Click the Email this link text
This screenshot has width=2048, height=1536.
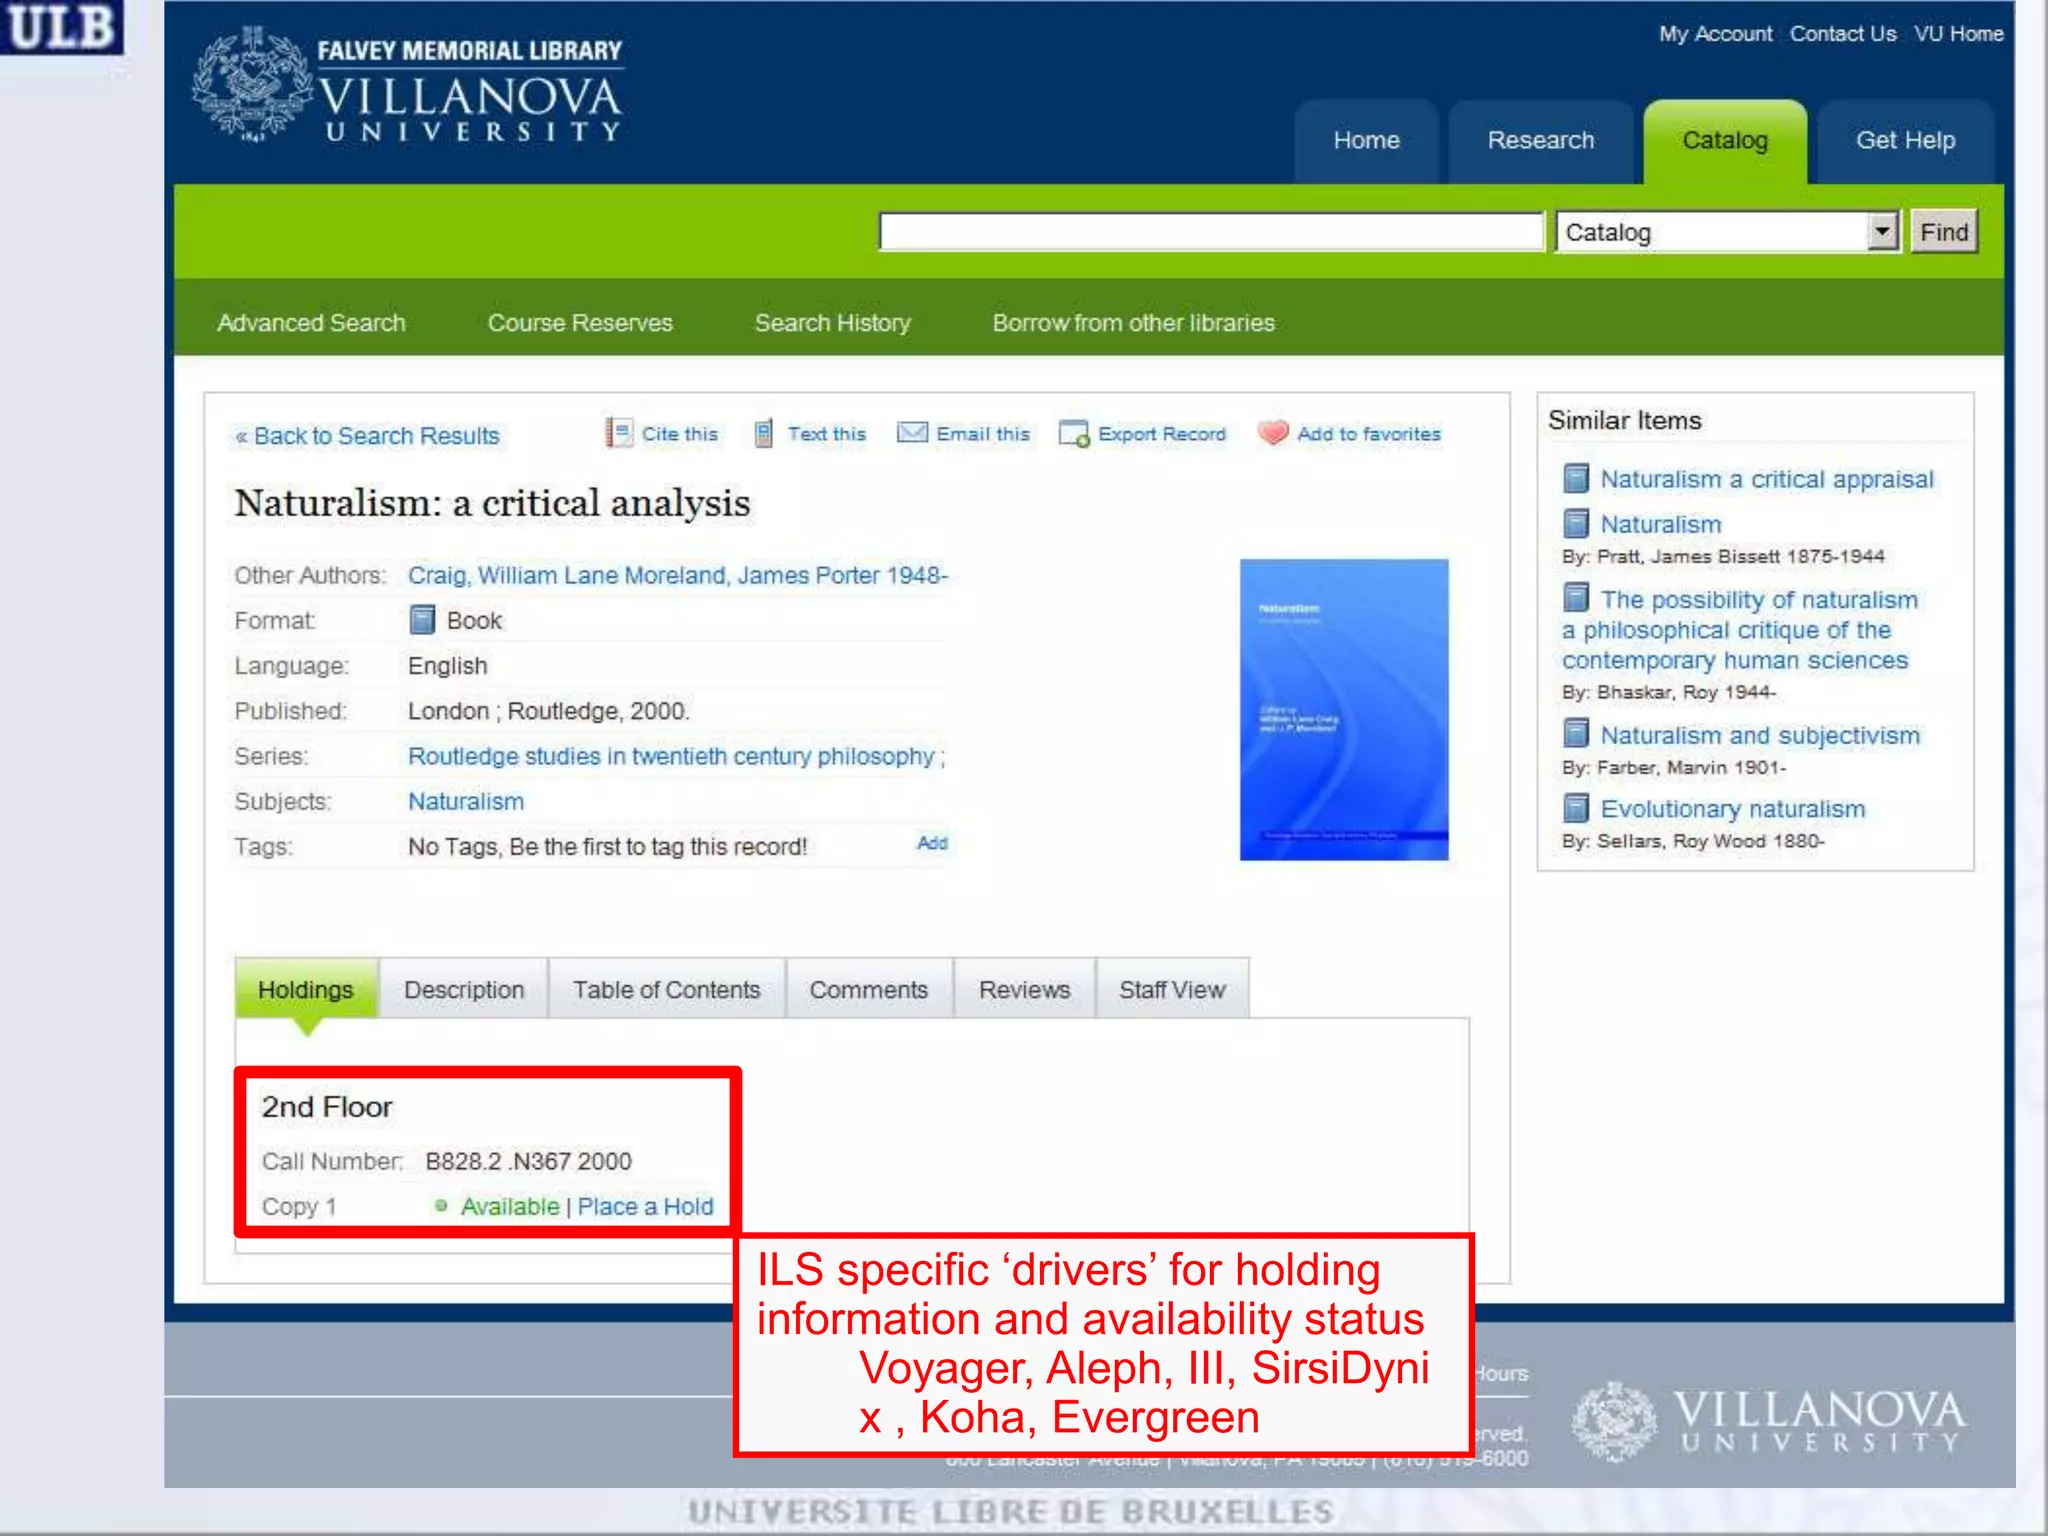pyautogui.click(x=983, y=434)
